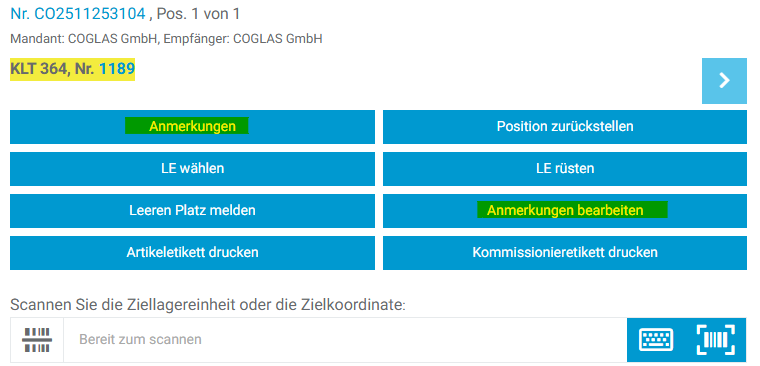Open order number CO2511253104 link
This screenshot has width=760, height=366.
78,14
